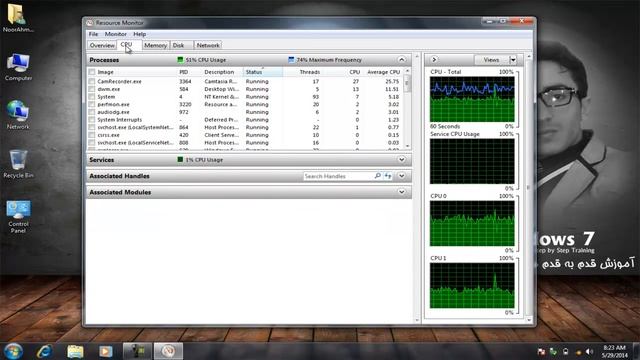The height and width of the screenshot is (360, 640).
Task: Check the System process box
Action: [92, 97]
